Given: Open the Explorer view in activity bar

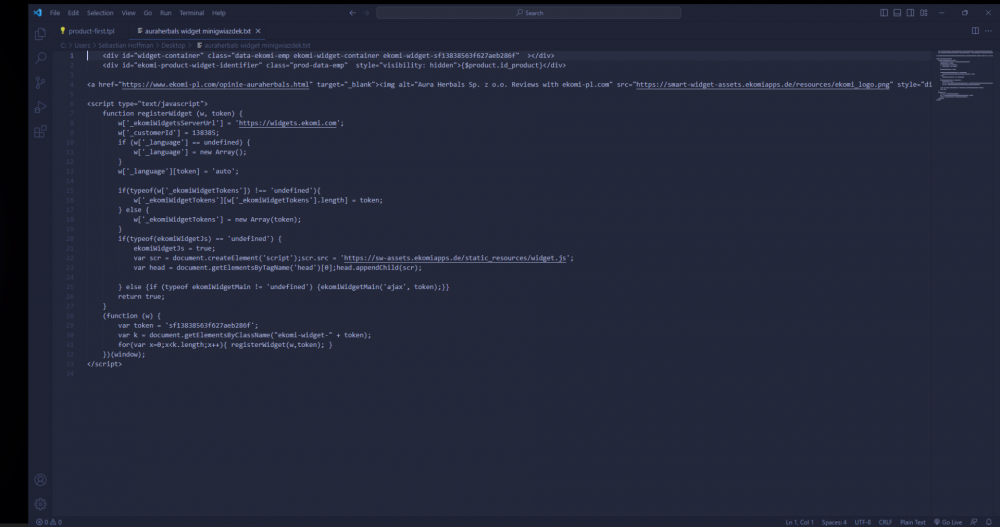Looking at the screenshot, I should [x=40, y=34].
